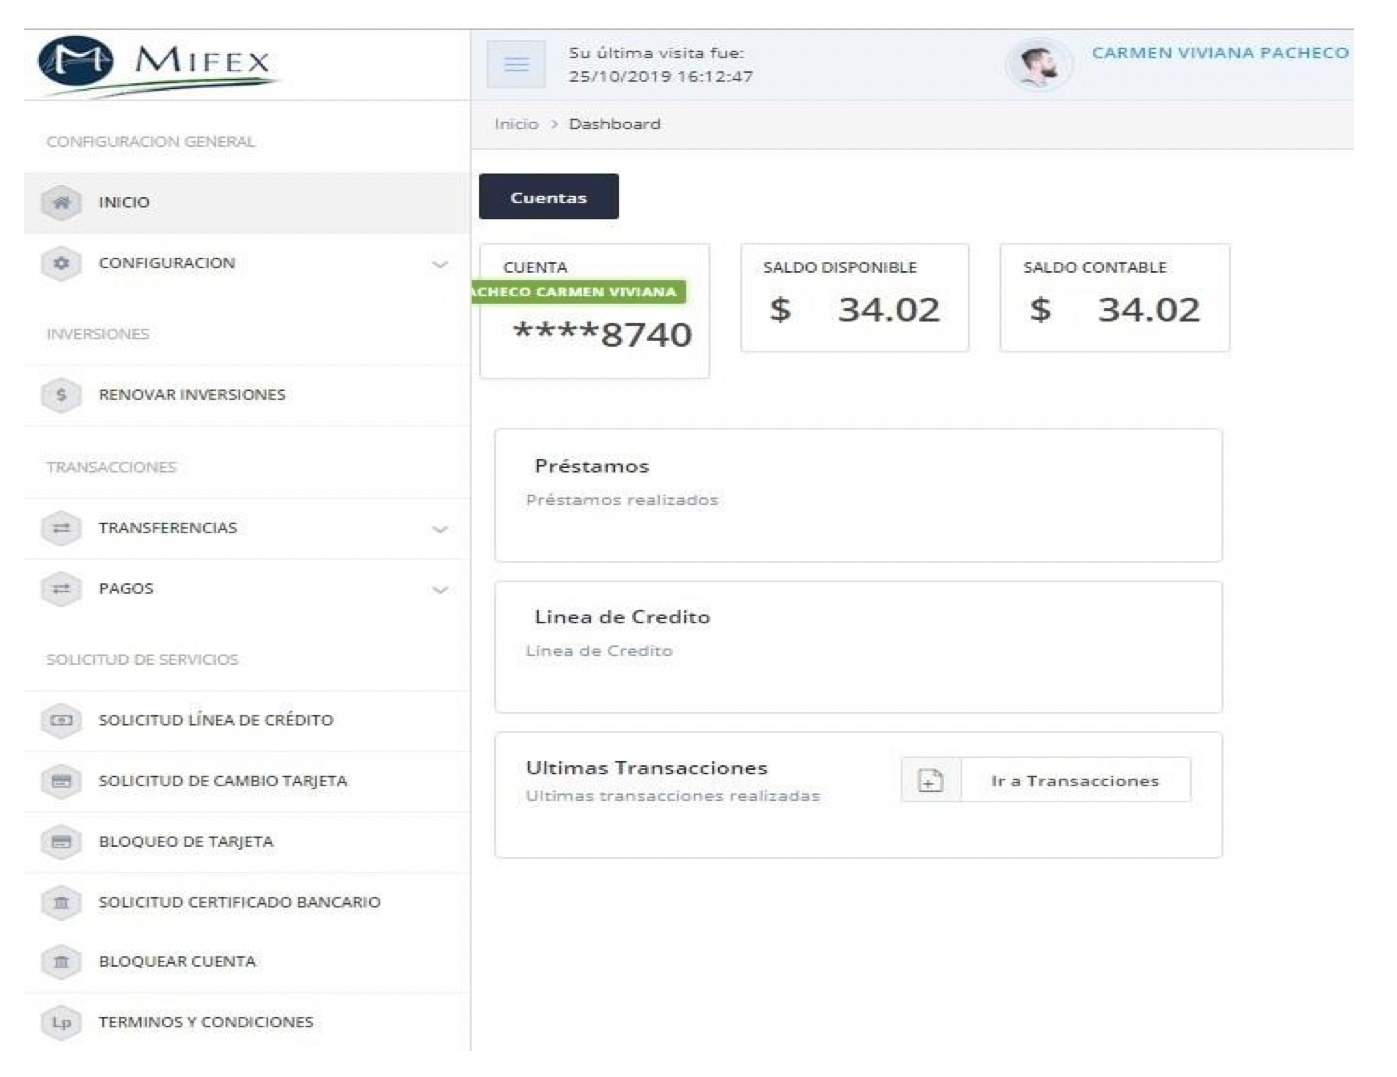Click the home icon beside INICIO
1397x1077 pixels.
coord(61,203)
